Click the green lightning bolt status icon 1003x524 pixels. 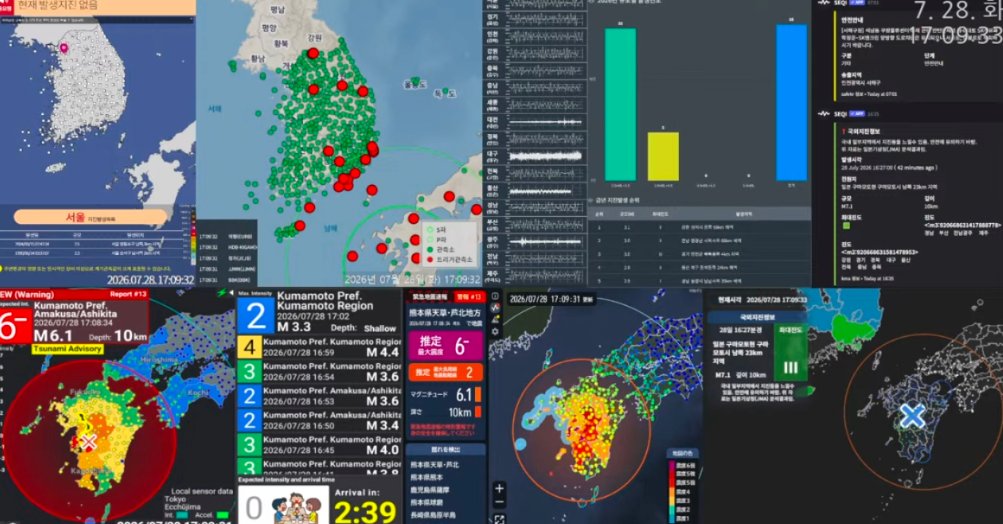point(221,293)
